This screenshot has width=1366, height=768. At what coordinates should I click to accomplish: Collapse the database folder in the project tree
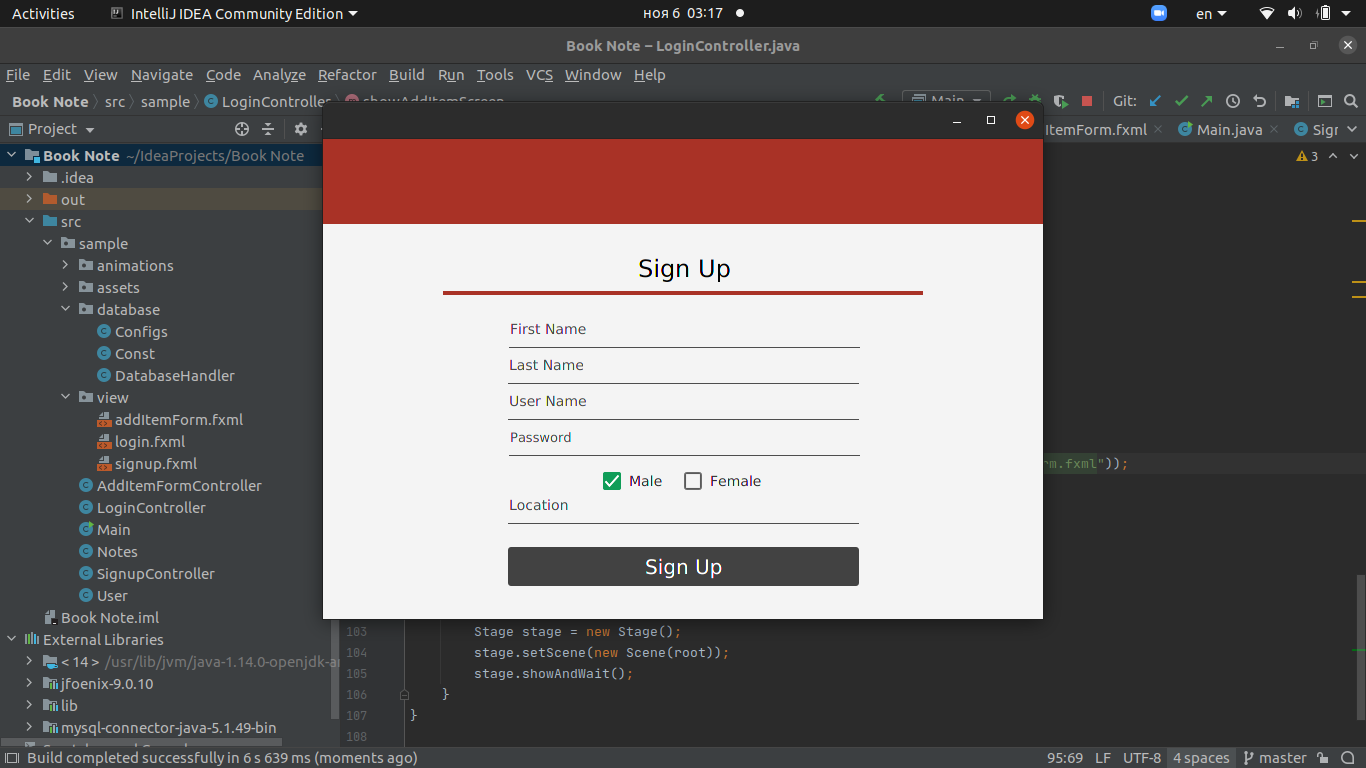[x=66, y=309]
